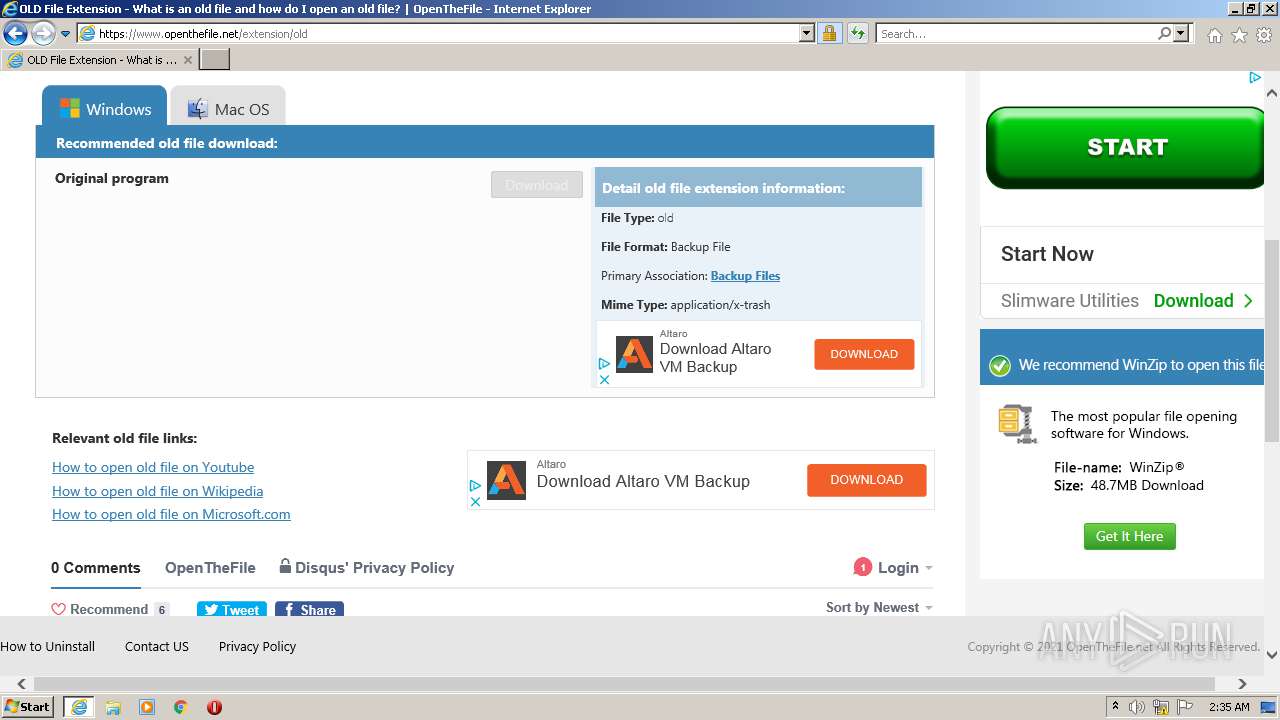Image resolution: width=1280 pixels, height=720 pixels.
Task: Click the security lock icon
Action: (829, 33)
